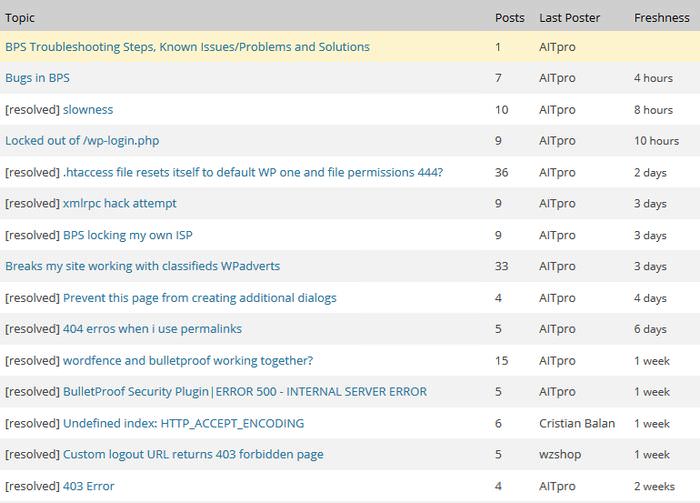Click post count '7' in Bugs in BPS row
700x503 pixels.
(498, 78)
